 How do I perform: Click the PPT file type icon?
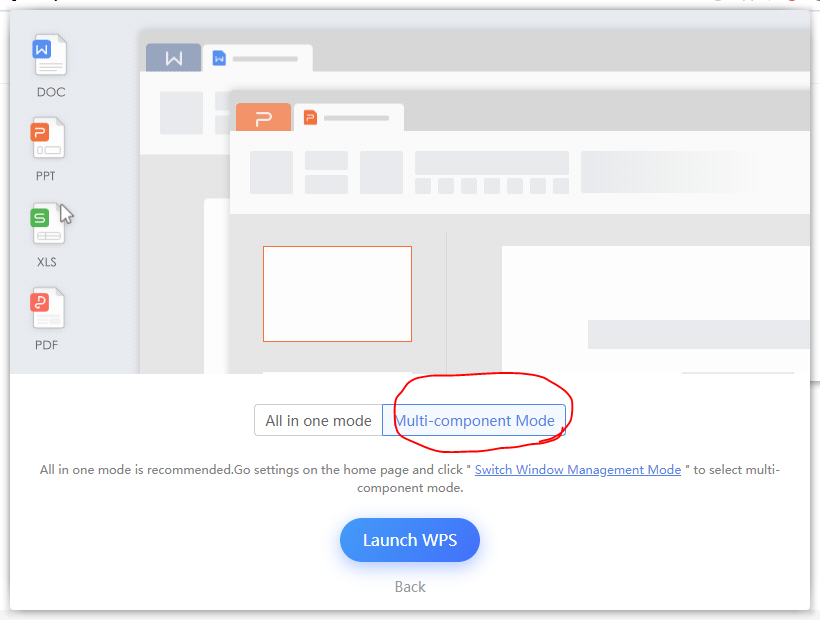[48, 138]
